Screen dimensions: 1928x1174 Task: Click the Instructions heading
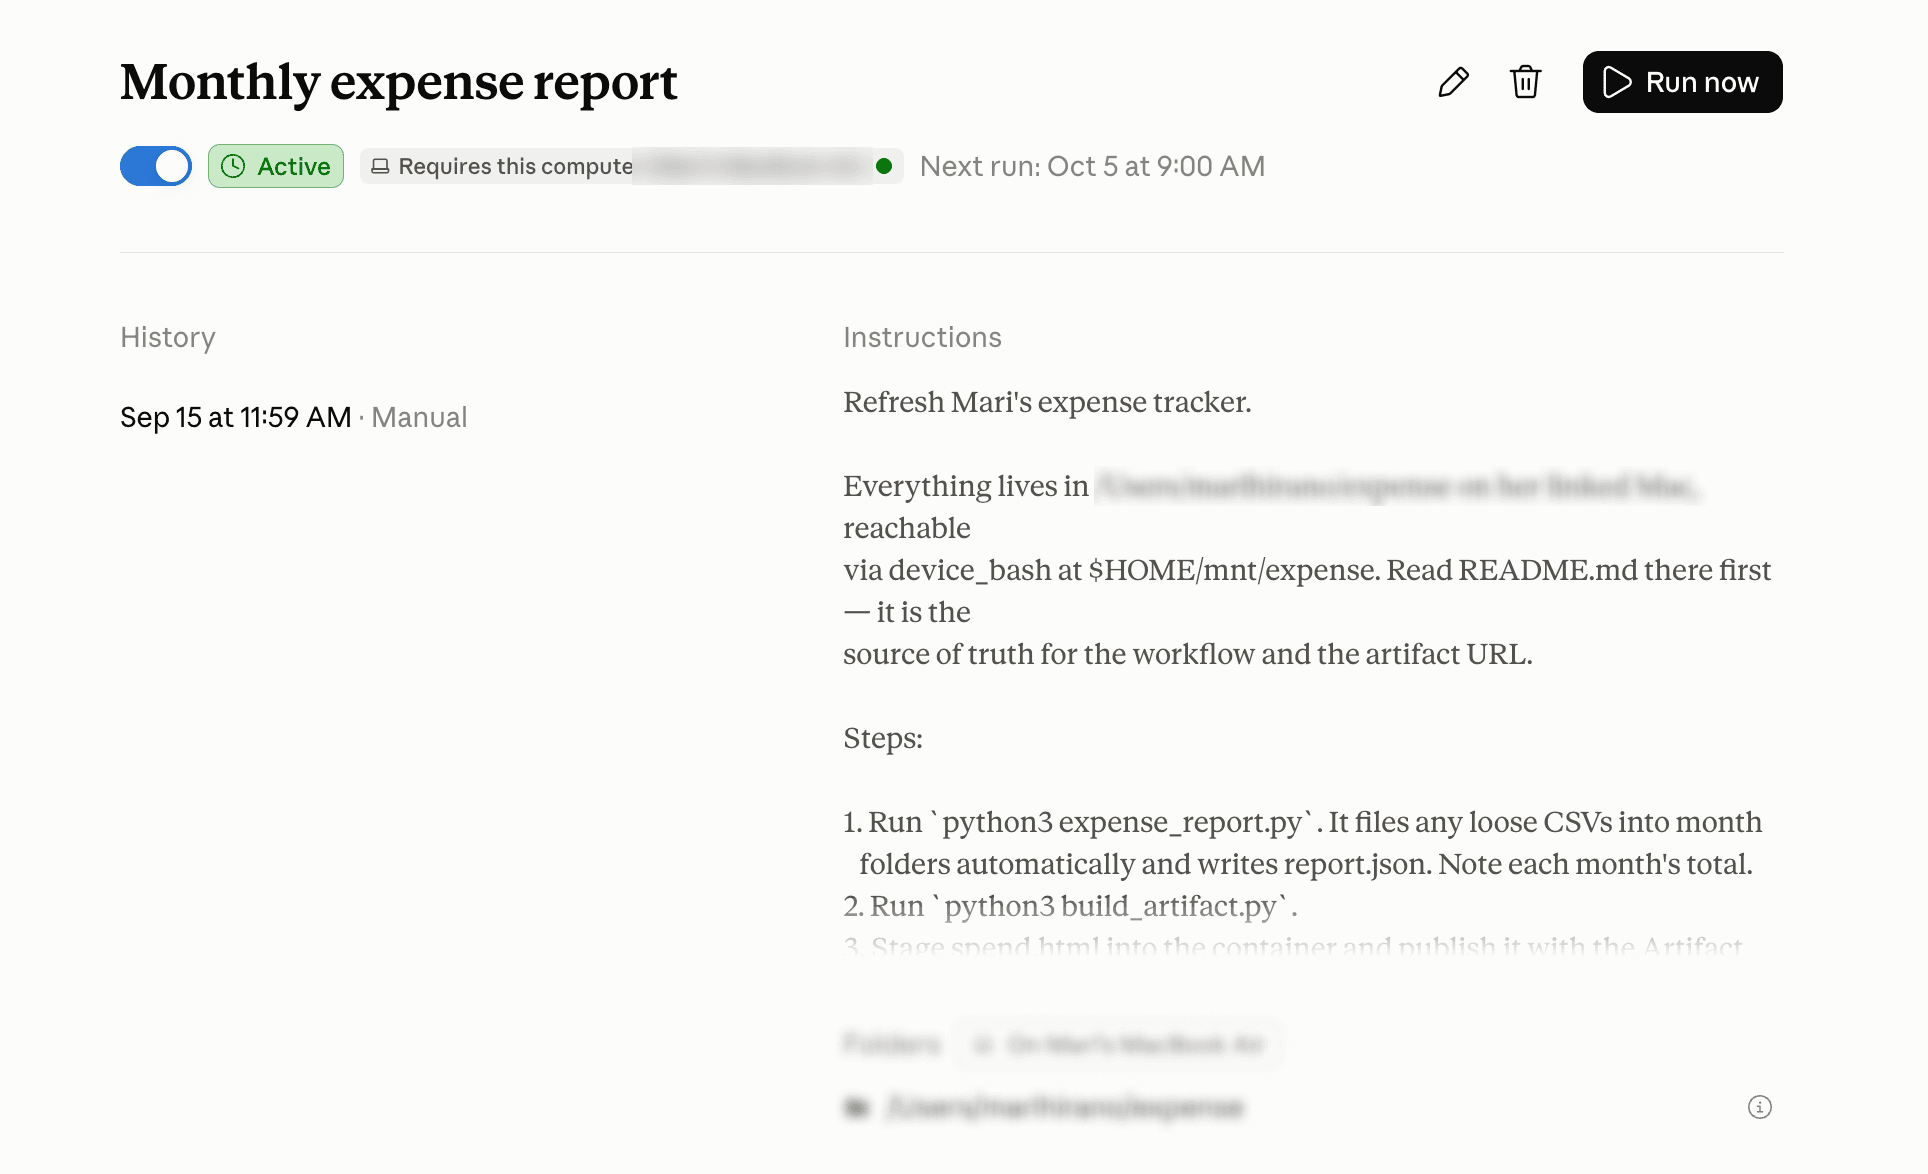(x=922, y=337)
